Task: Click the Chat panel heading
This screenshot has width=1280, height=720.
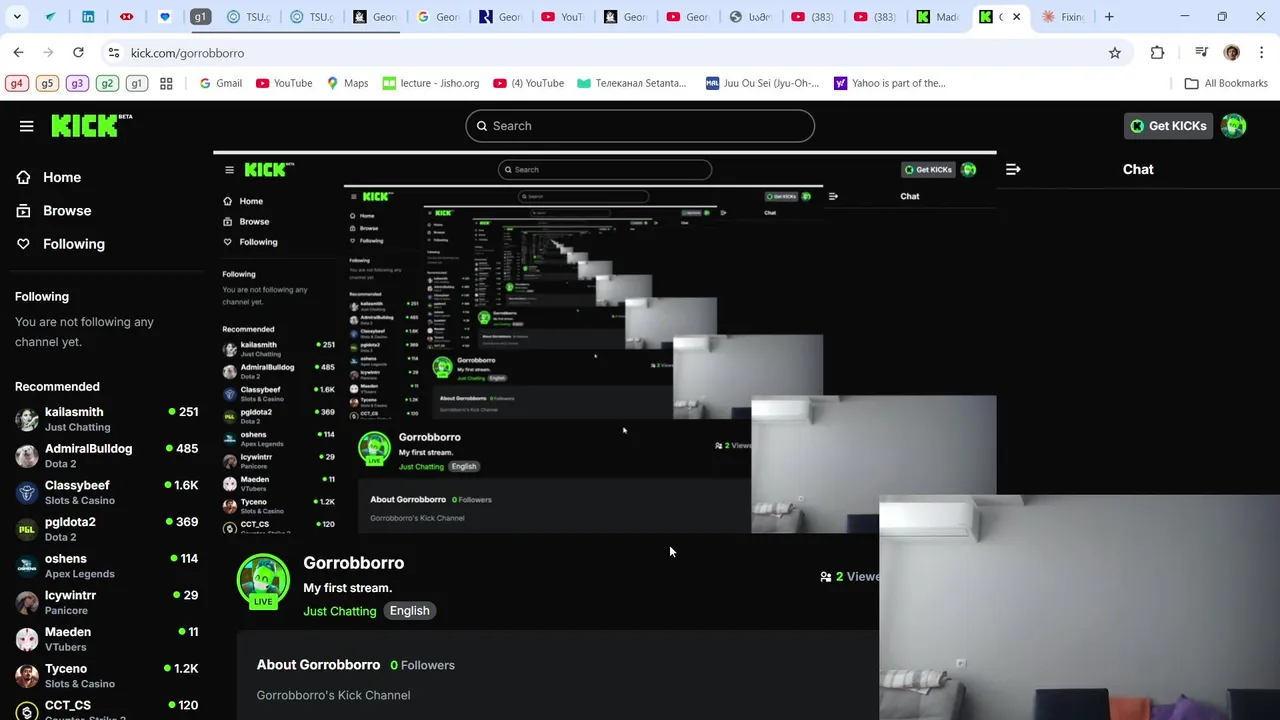Action: pos(1138,169)
